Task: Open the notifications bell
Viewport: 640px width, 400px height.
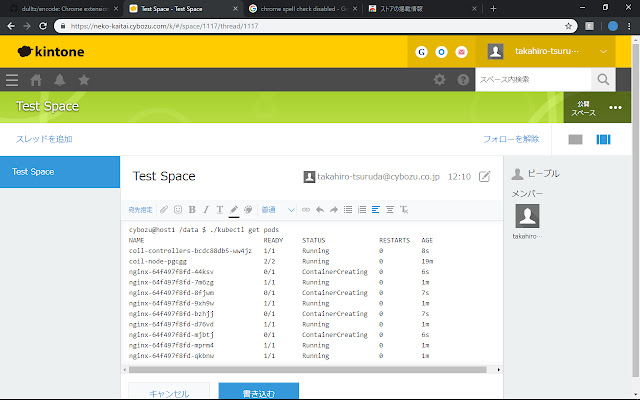Action: (60, 80)
